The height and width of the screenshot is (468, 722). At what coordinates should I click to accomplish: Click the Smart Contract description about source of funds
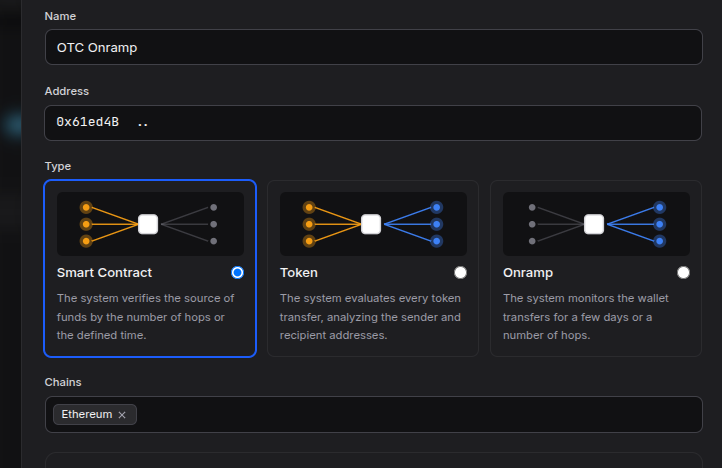click(x=146, y=317)
